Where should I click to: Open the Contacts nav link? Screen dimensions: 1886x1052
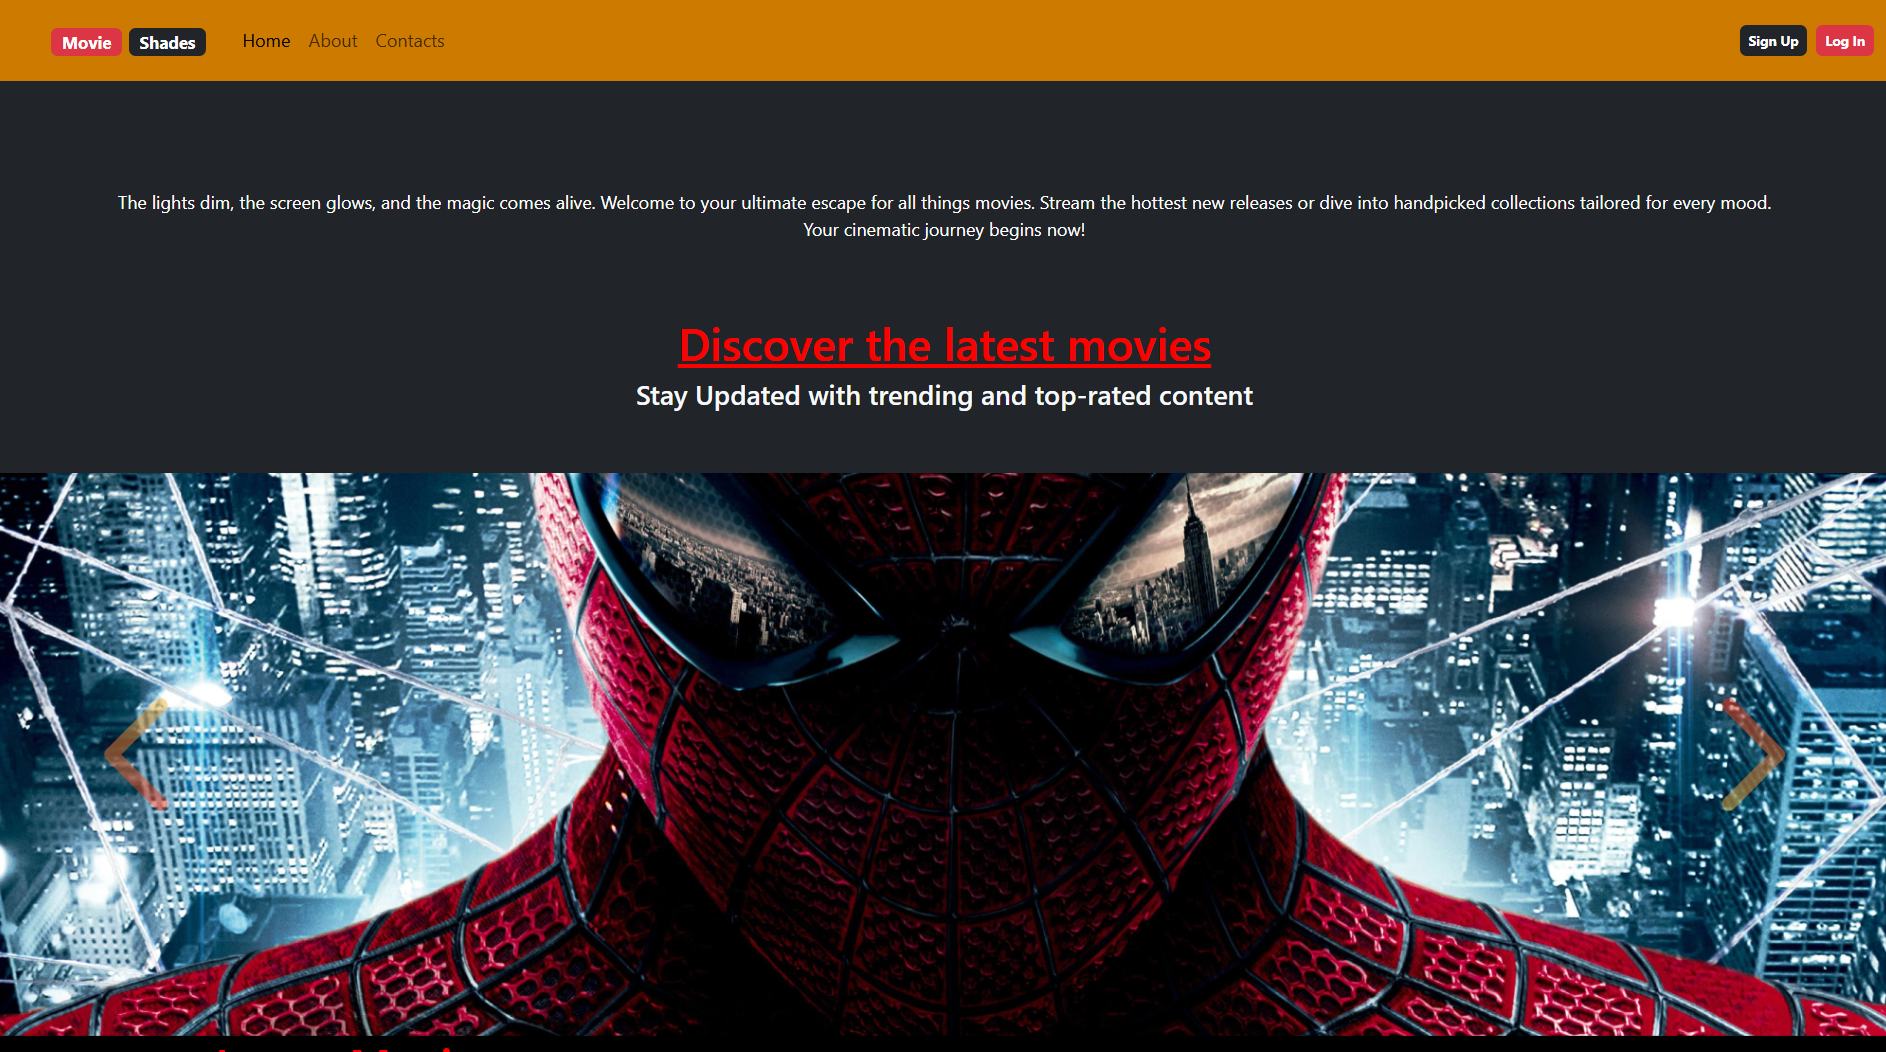[410, 41]
